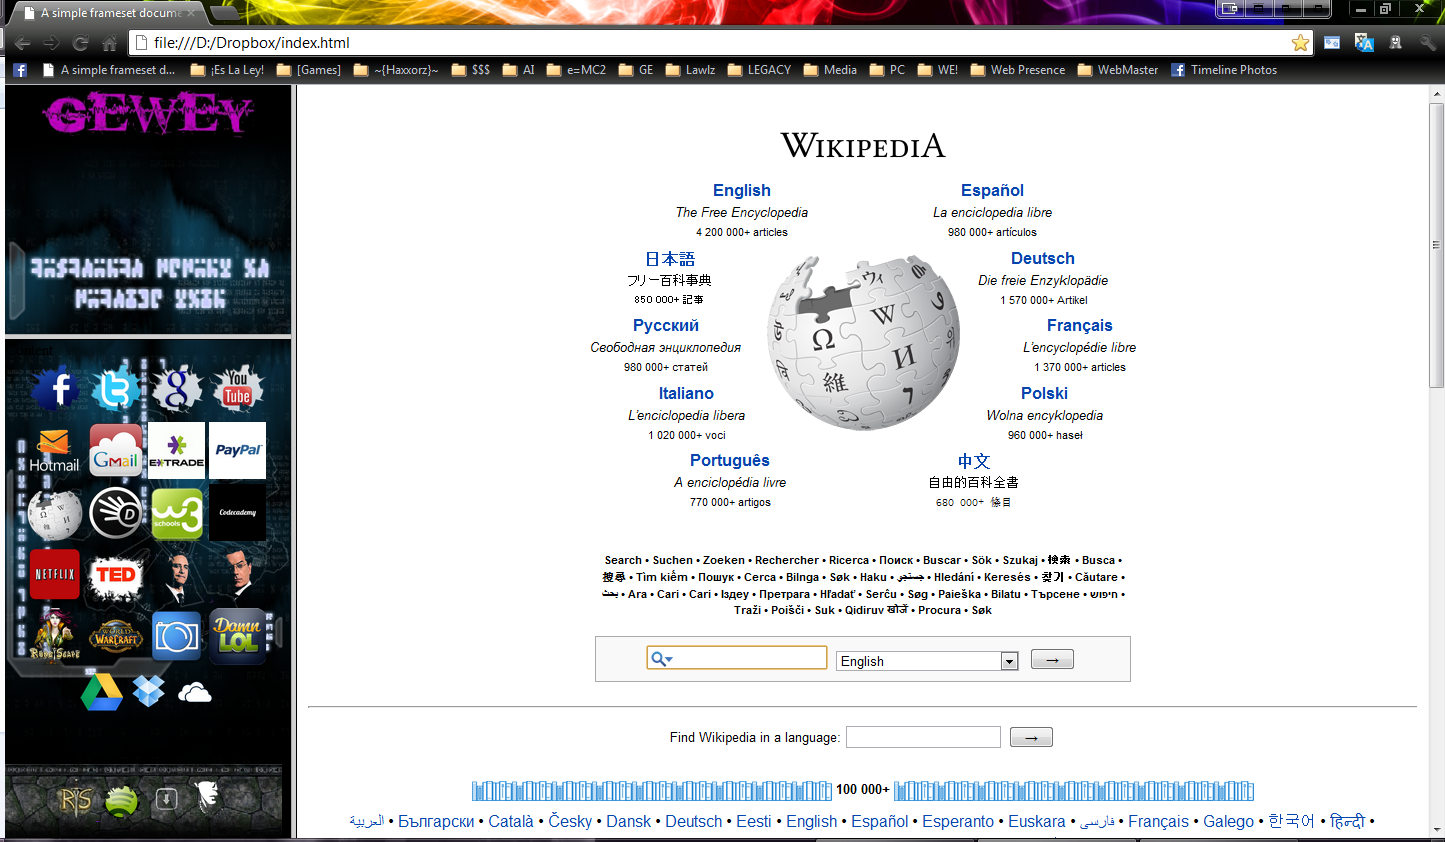Viewport: 1445px width, 842px height.
Task: Open the RuneScape character shortcut
Action: click(54, 635)
